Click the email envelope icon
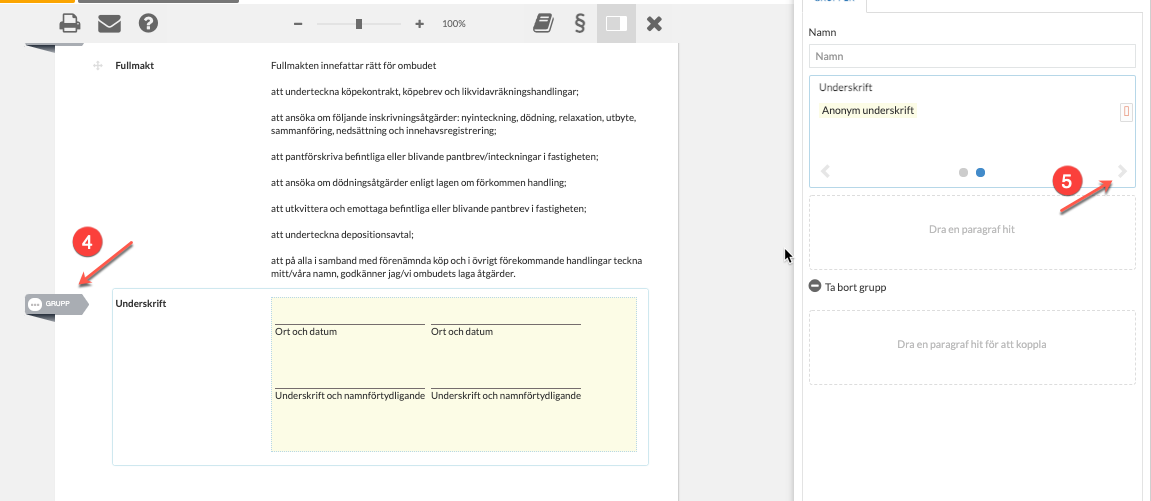1151x501 pixels. 109,23
